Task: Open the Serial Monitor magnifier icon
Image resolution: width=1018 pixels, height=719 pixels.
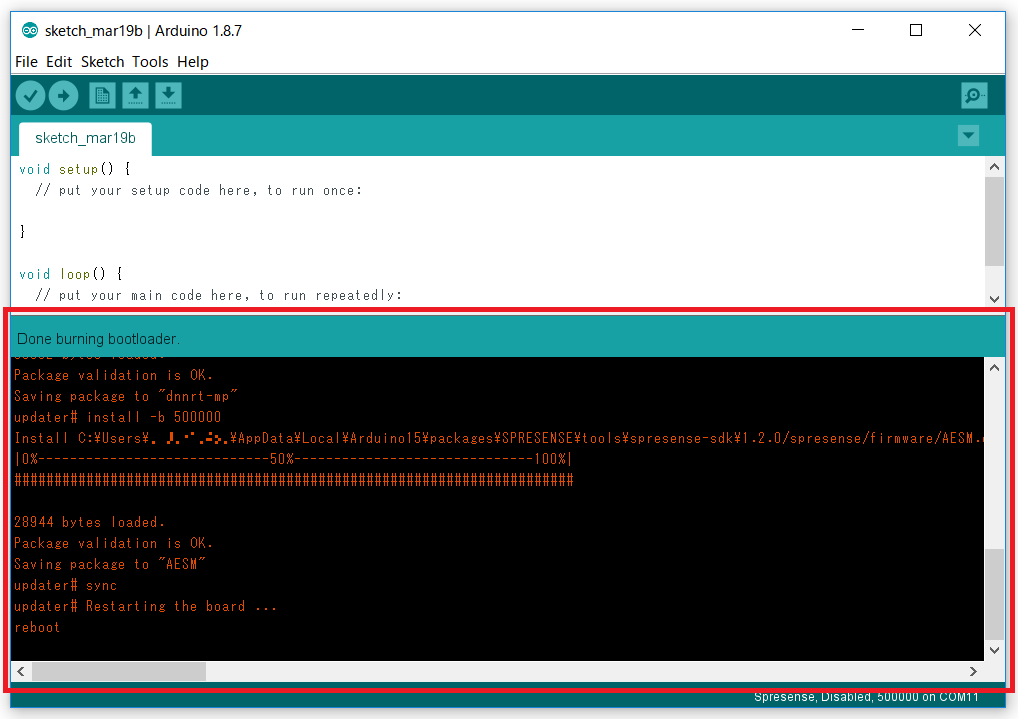Action: [x=973, y=95]
